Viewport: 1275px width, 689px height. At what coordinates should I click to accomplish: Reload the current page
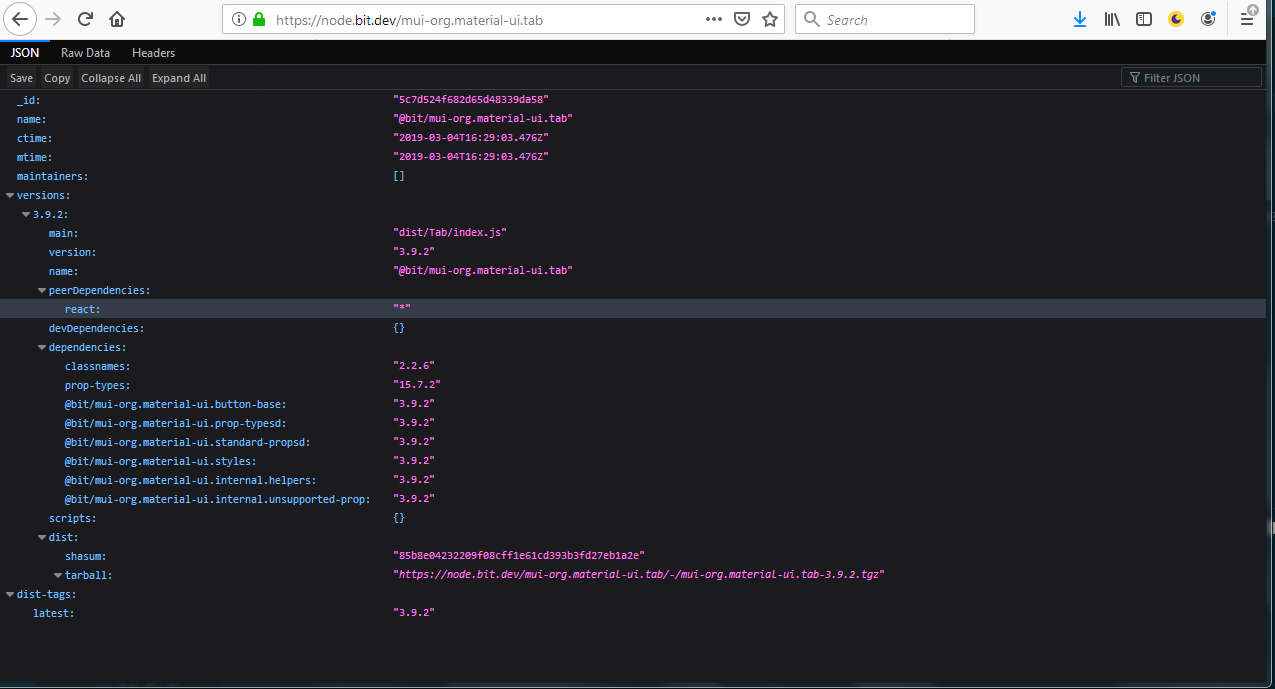coord(84,19)
